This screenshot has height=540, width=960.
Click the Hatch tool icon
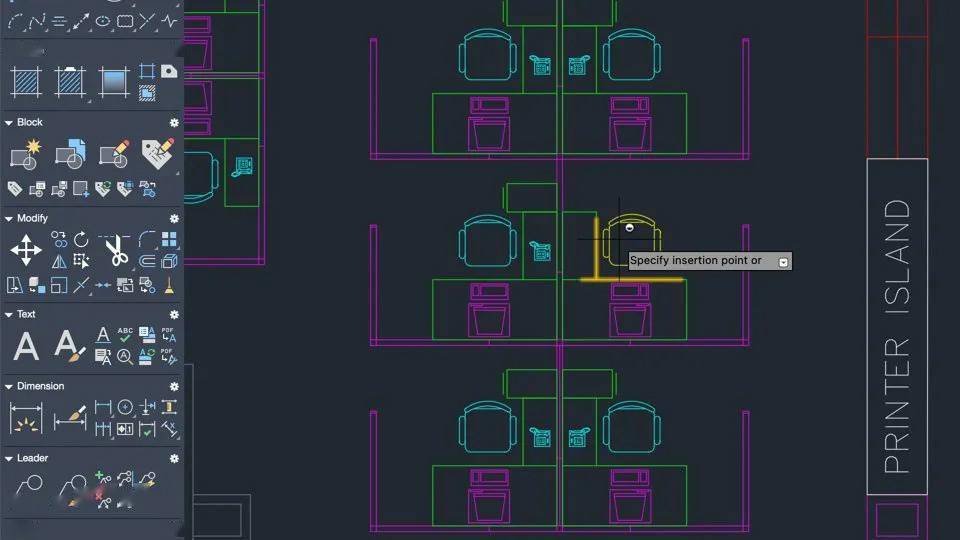[26, 82]
